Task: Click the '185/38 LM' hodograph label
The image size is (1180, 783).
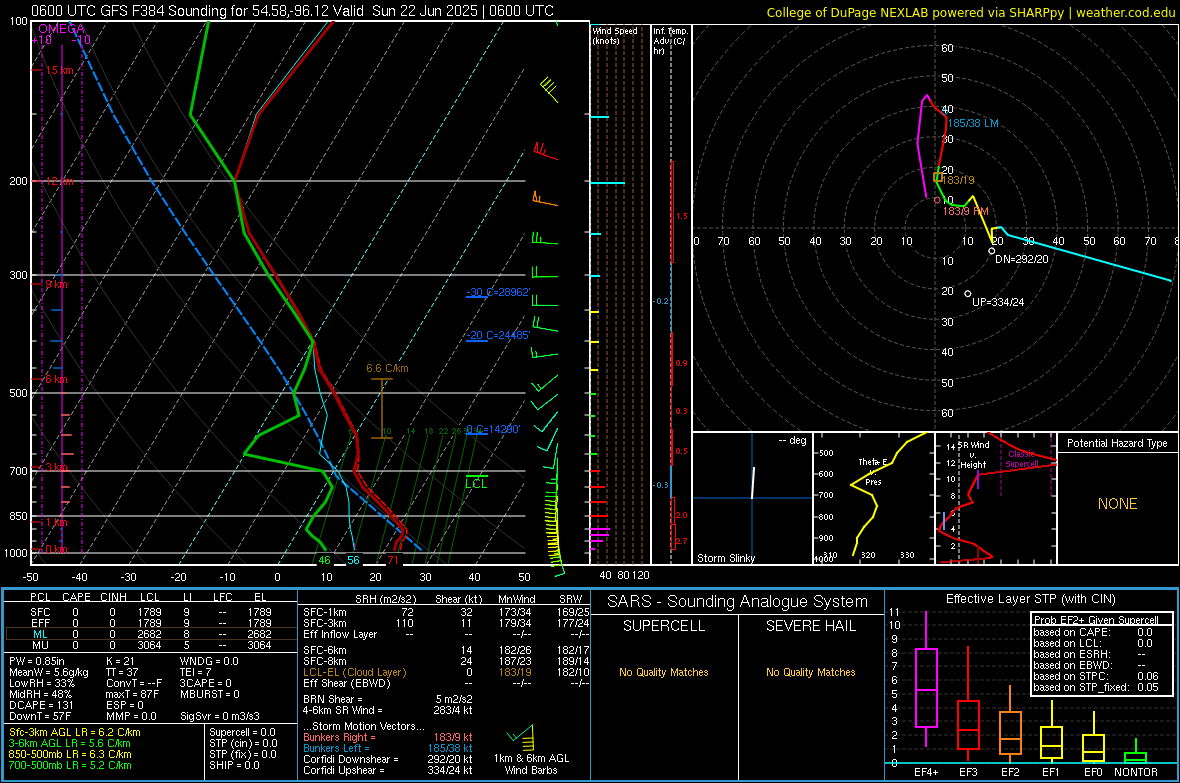Action: pyautogui.click(x=973, y=123)
